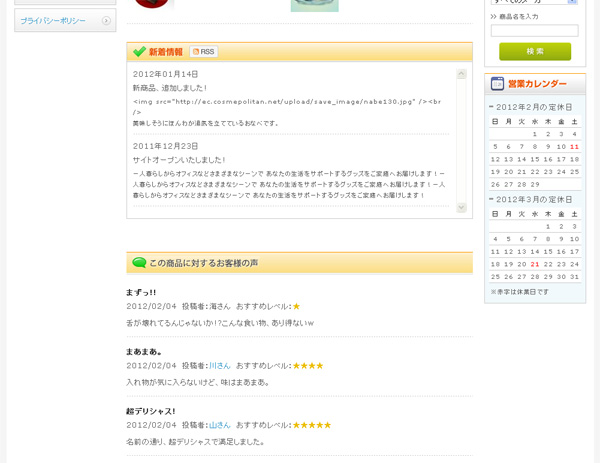600x463 pixels.
Task: Click the arrow icon beside プライバシーポリシー
Action: point(106,21)
